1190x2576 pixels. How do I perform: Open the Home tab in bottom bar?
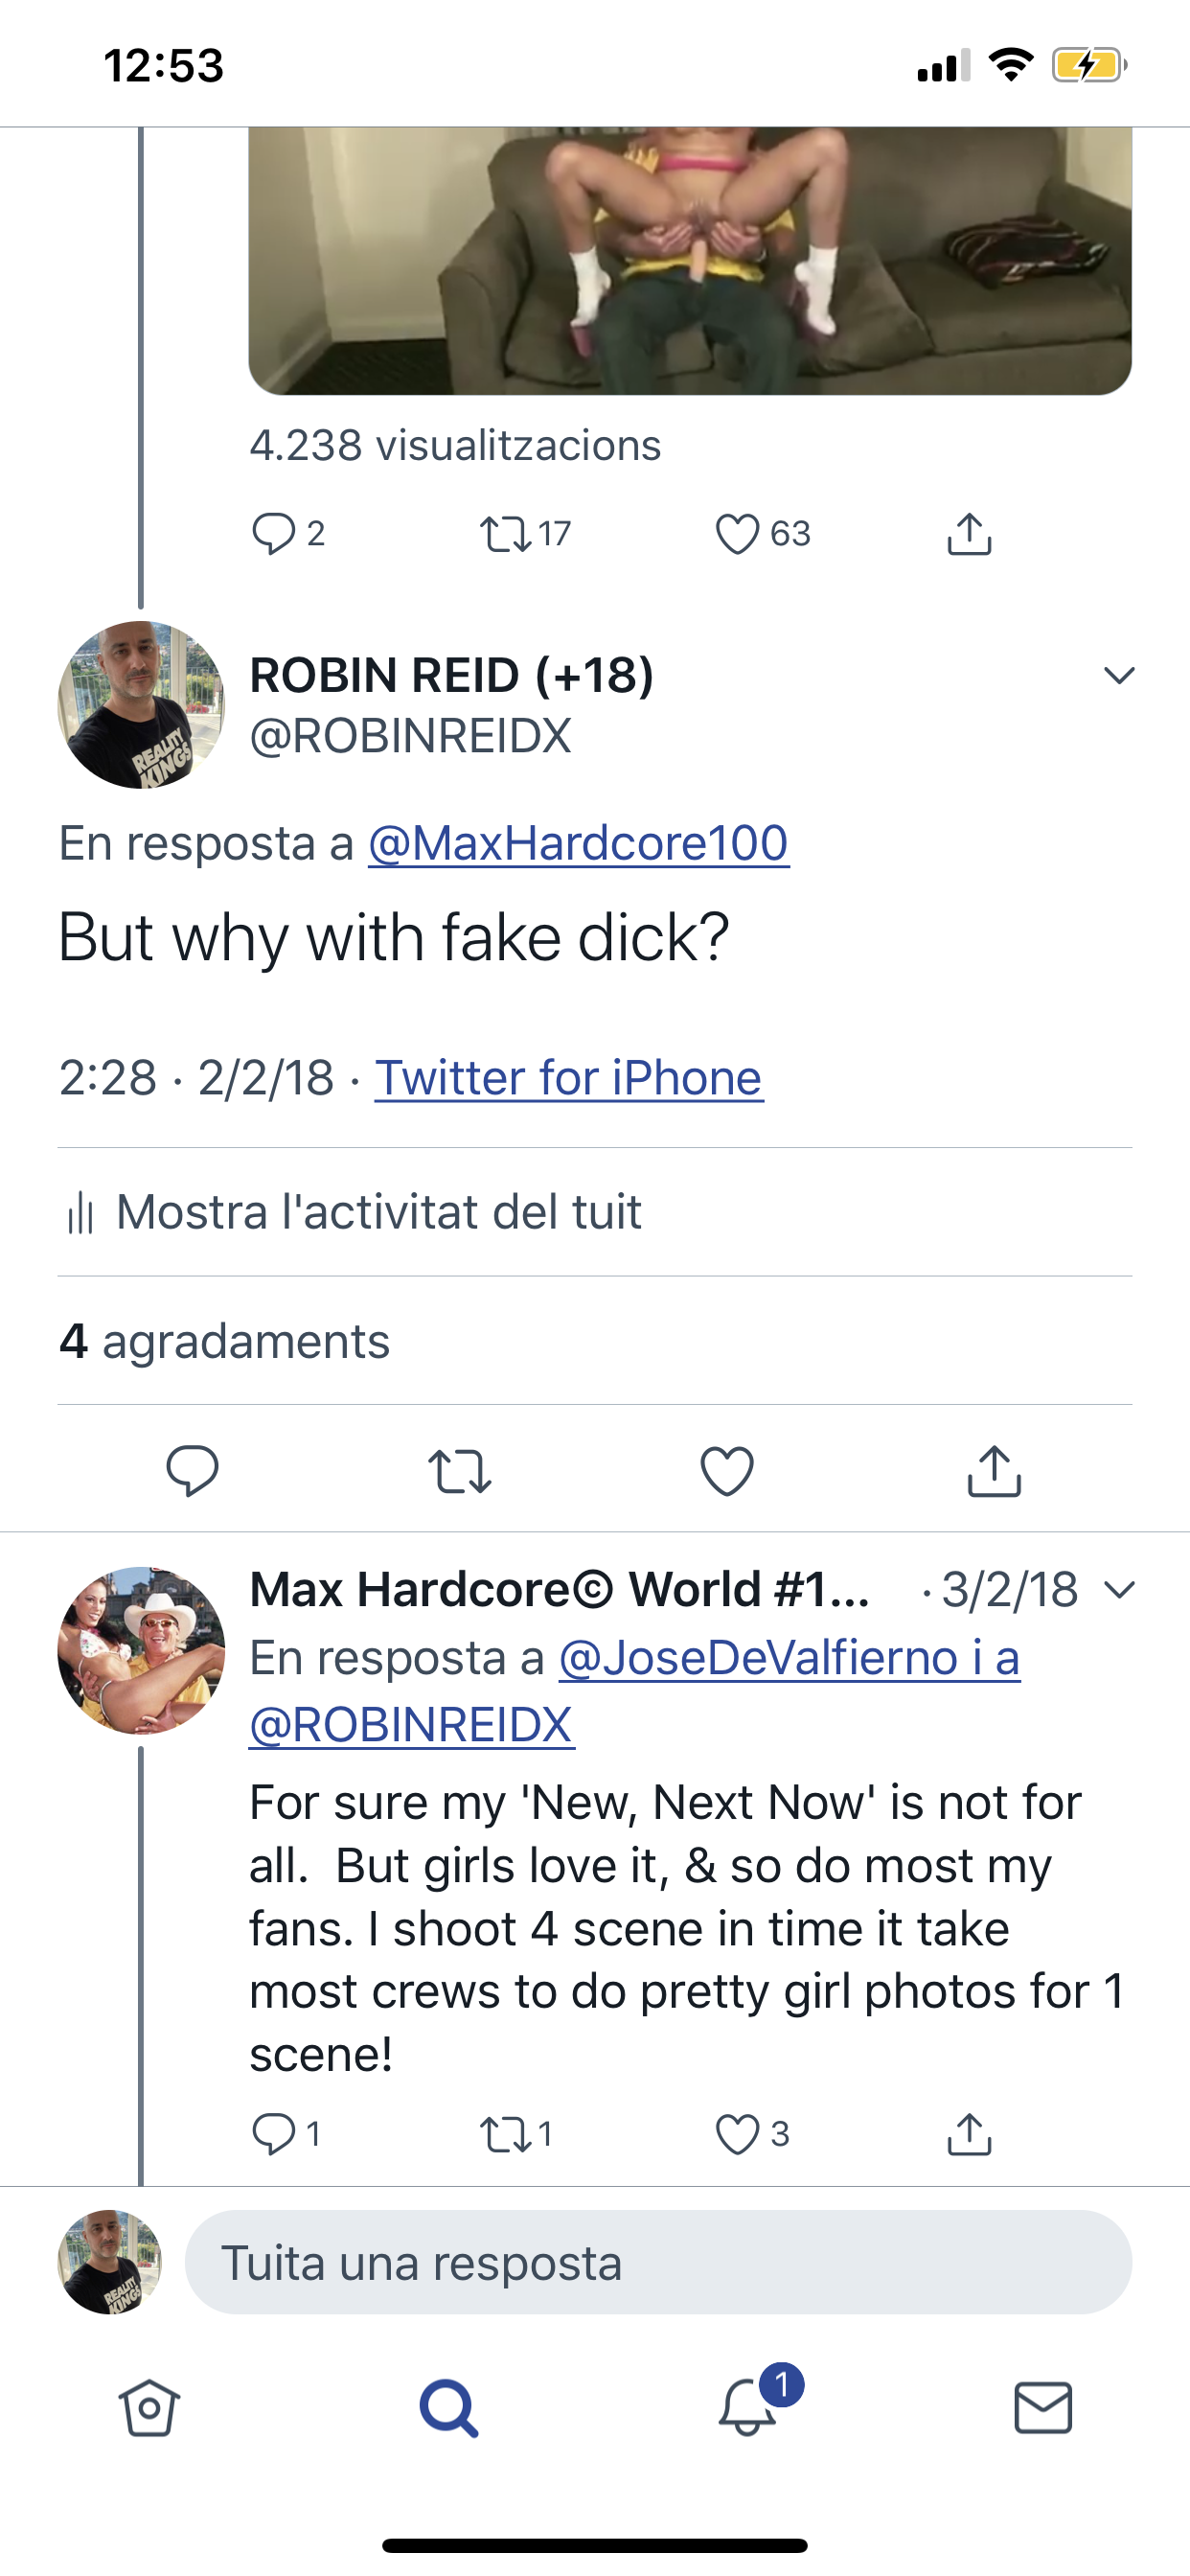(x=149, y=2407)
